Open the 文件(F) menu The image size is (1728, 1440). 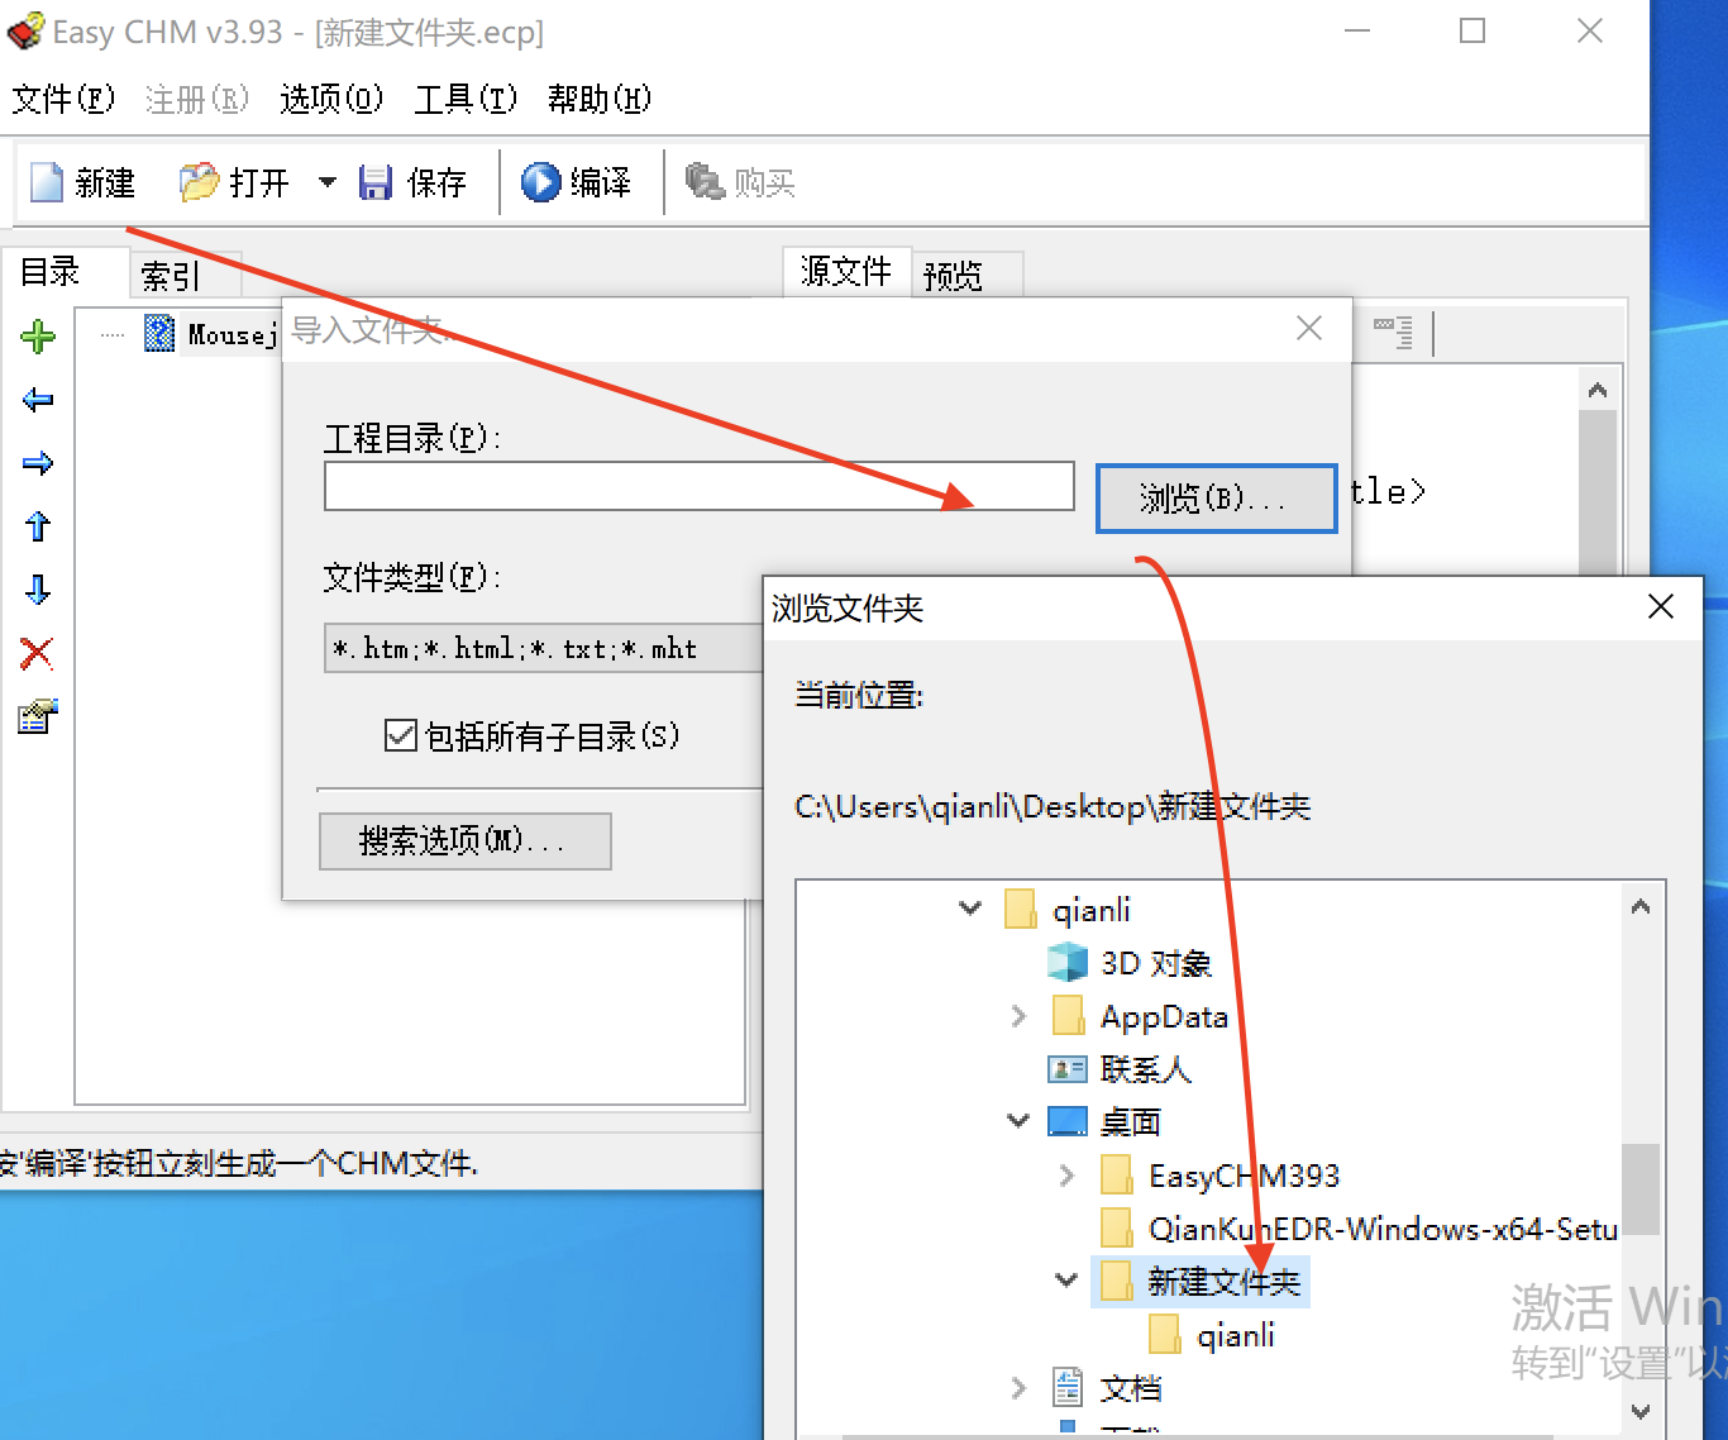(63, 99)
